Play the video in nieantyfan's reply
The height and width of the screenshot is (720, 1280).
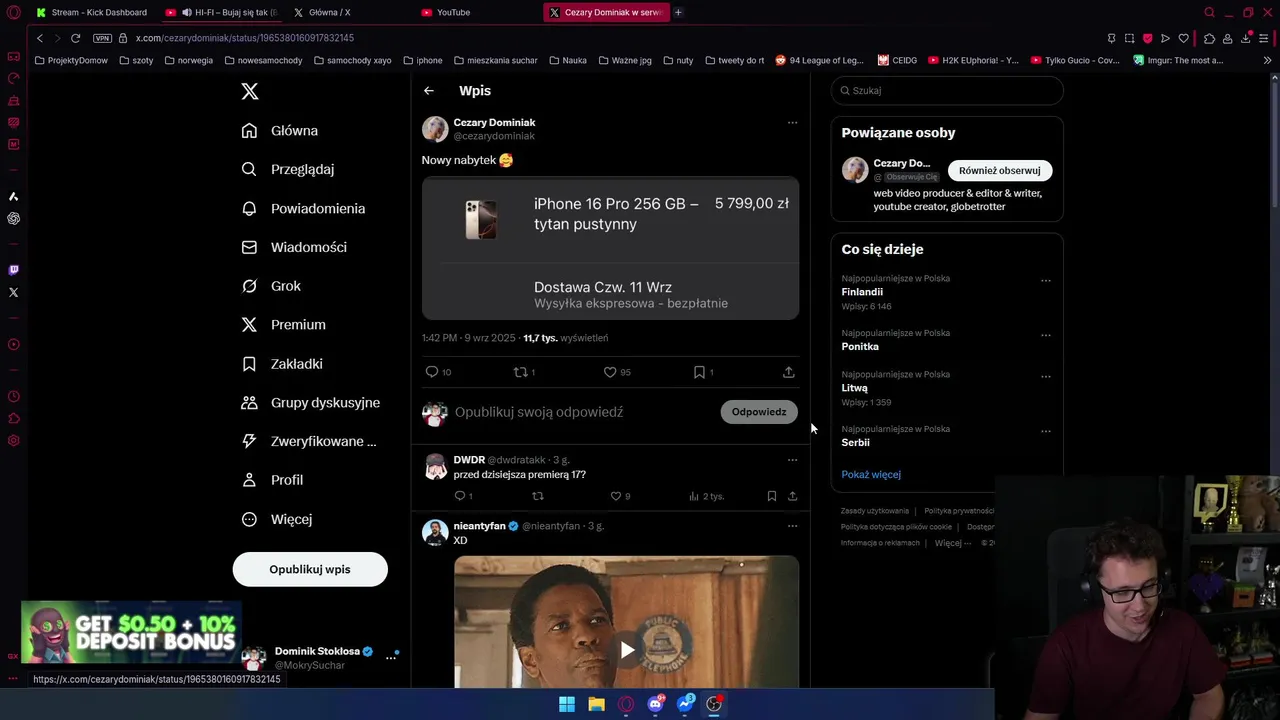click(x=627, y=650)
